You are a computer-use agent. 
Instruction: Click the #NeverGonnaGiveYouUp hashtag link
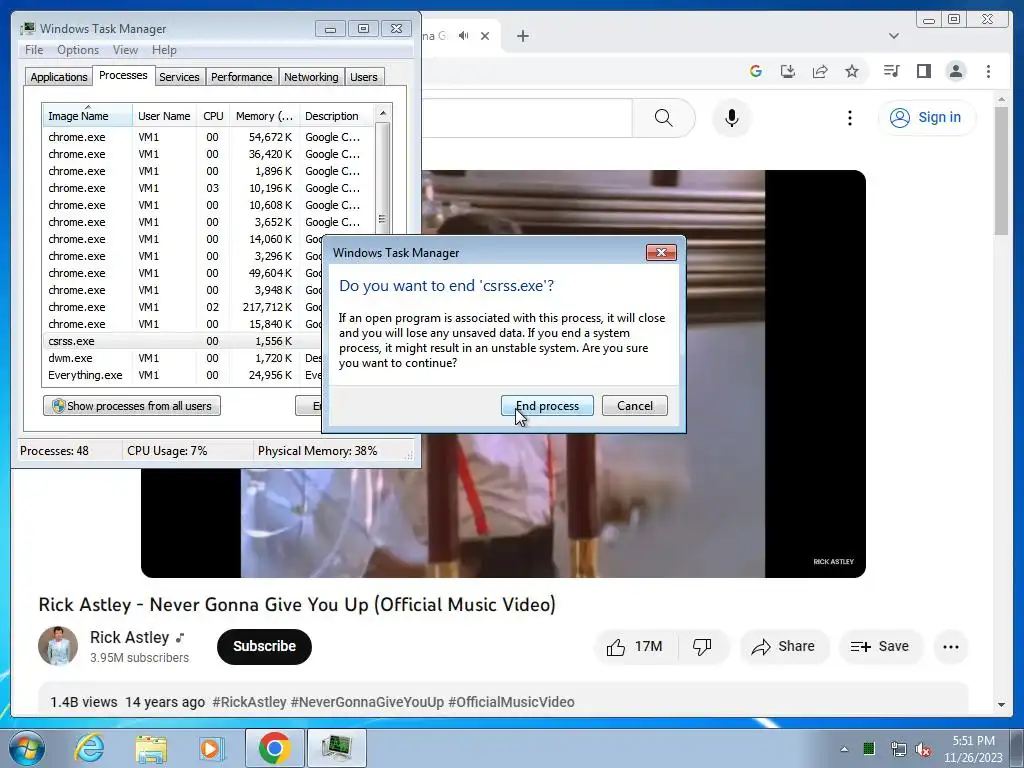[367, 702]
